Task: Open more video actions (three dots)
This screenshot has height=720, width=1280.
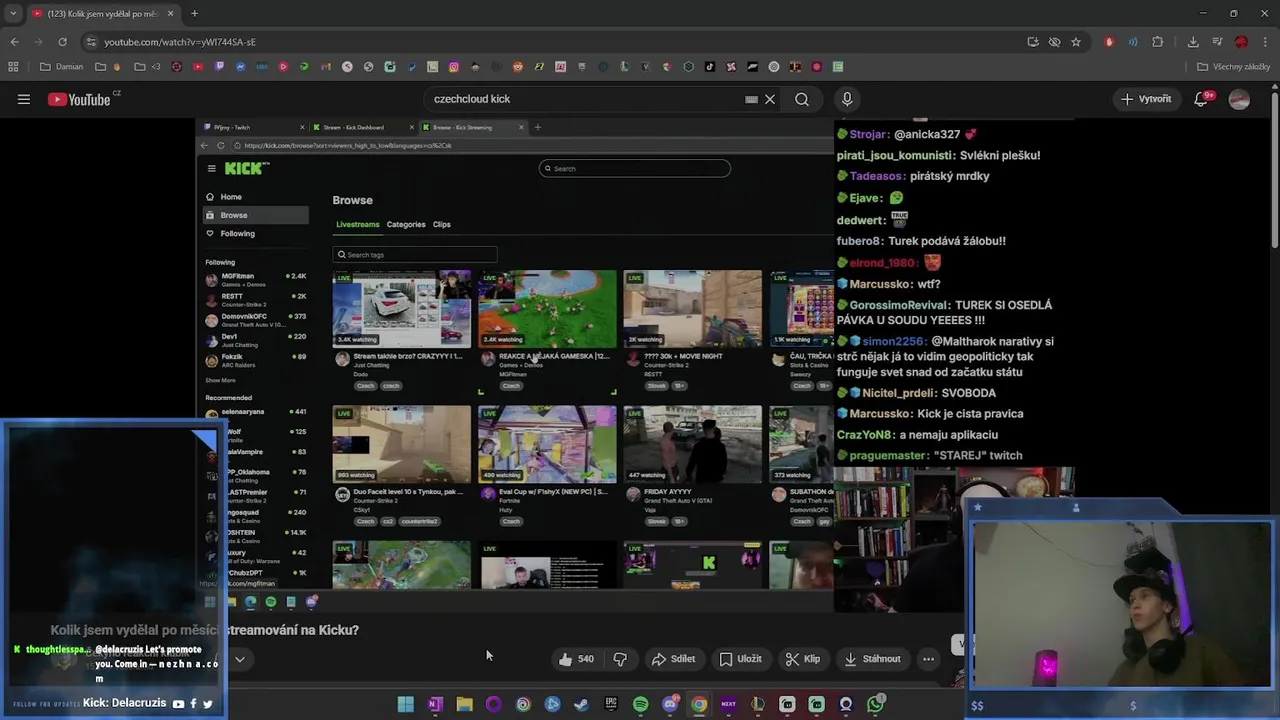Action: (x=928, y=659)
